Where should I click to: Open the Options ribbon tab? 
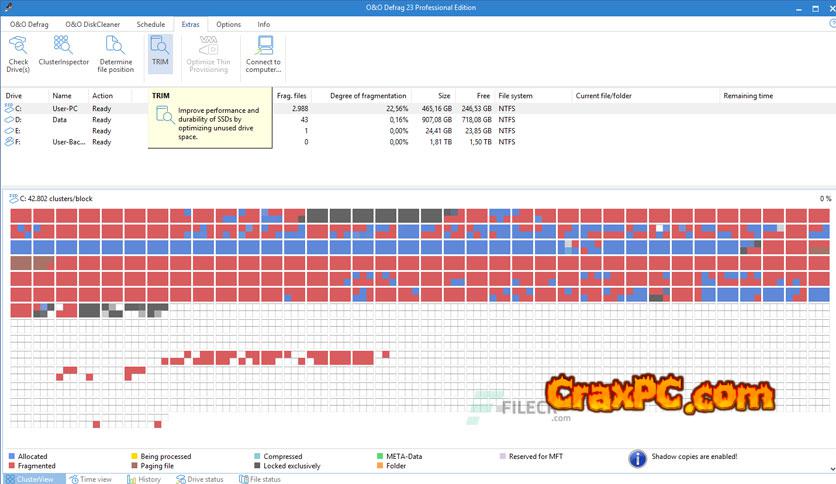228,23
